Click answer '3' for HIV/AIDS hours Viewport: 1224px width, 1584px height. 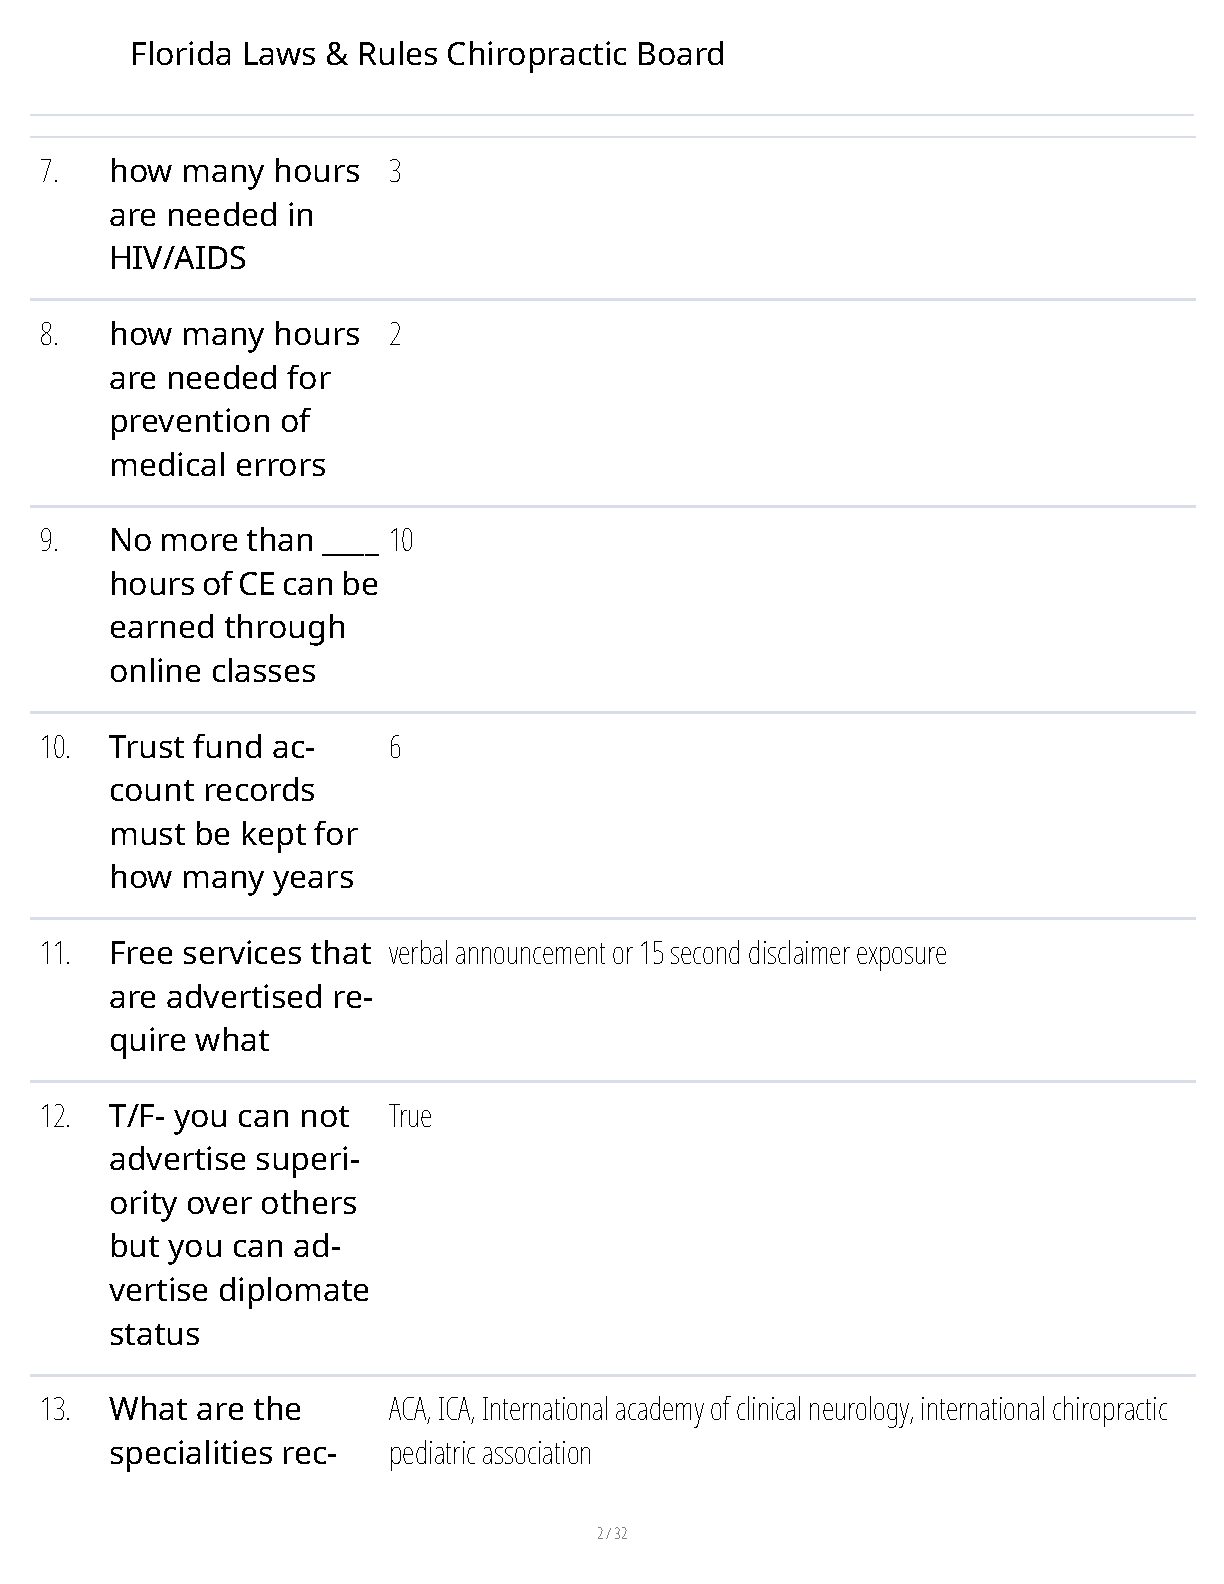click(x=395, y=172)
